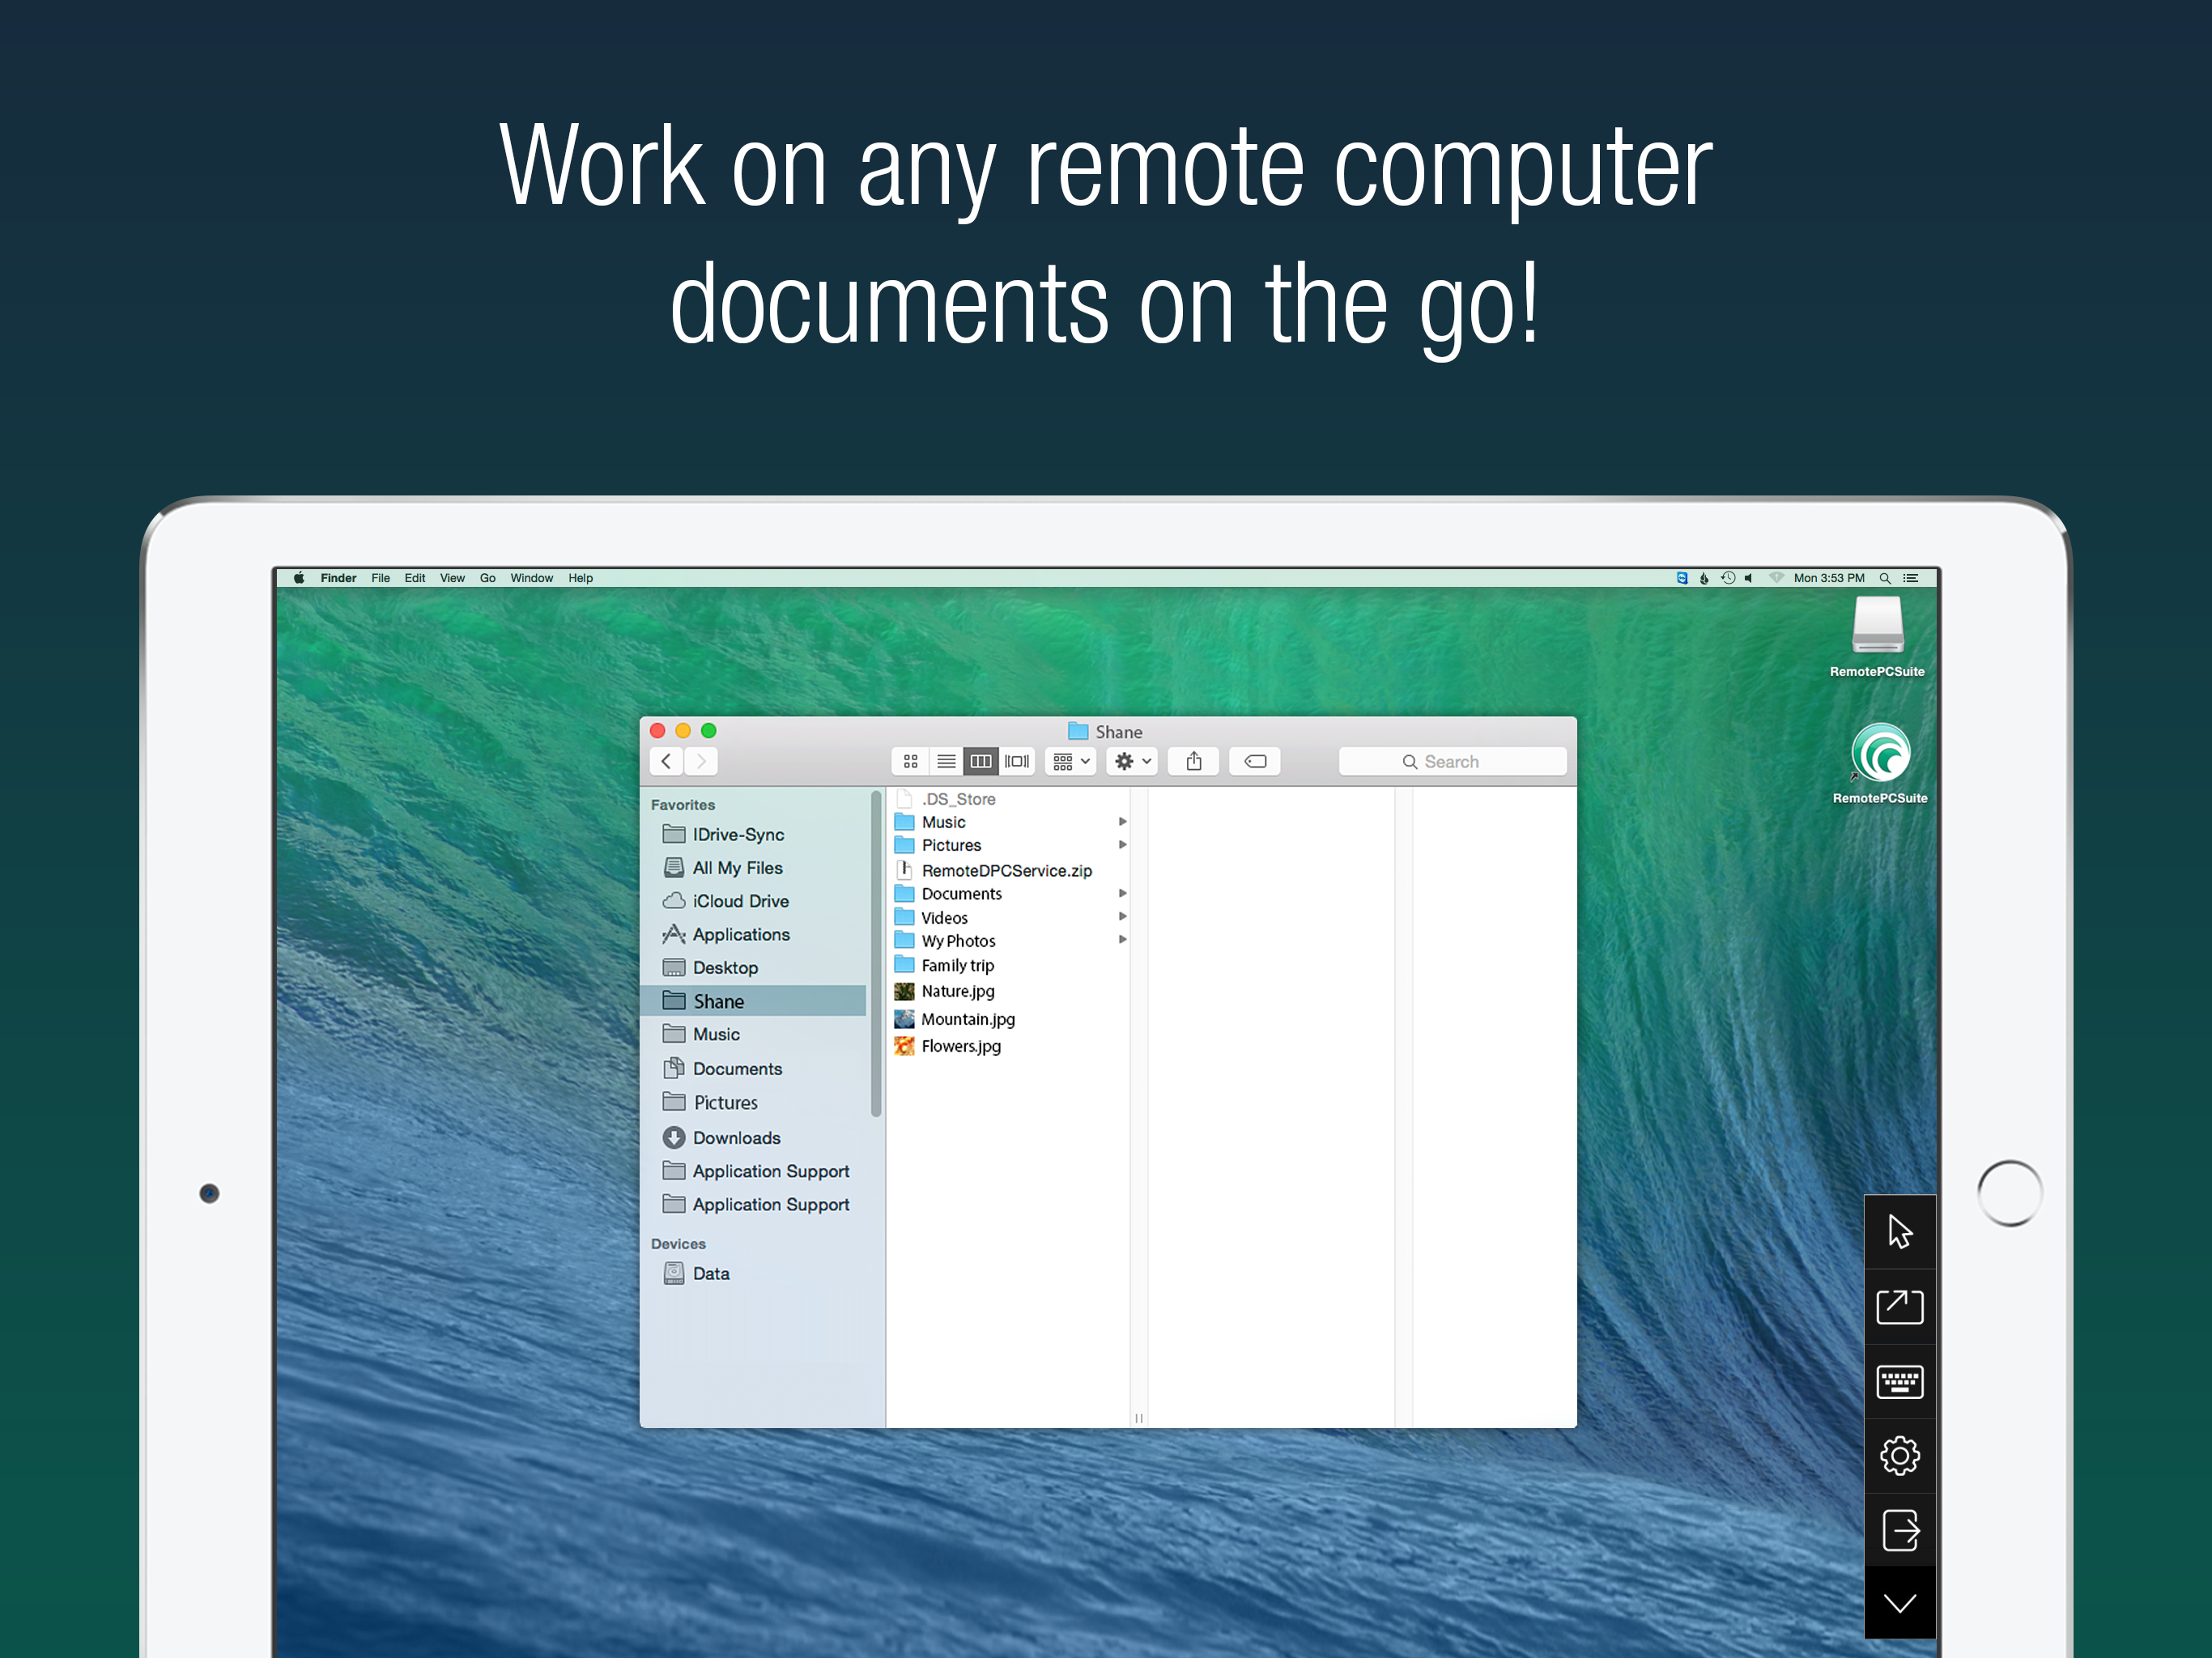This screenshot has width=2212, height=1658.
Task: Switch Finder to Cover Flow view
Action: coord(1017,762)
